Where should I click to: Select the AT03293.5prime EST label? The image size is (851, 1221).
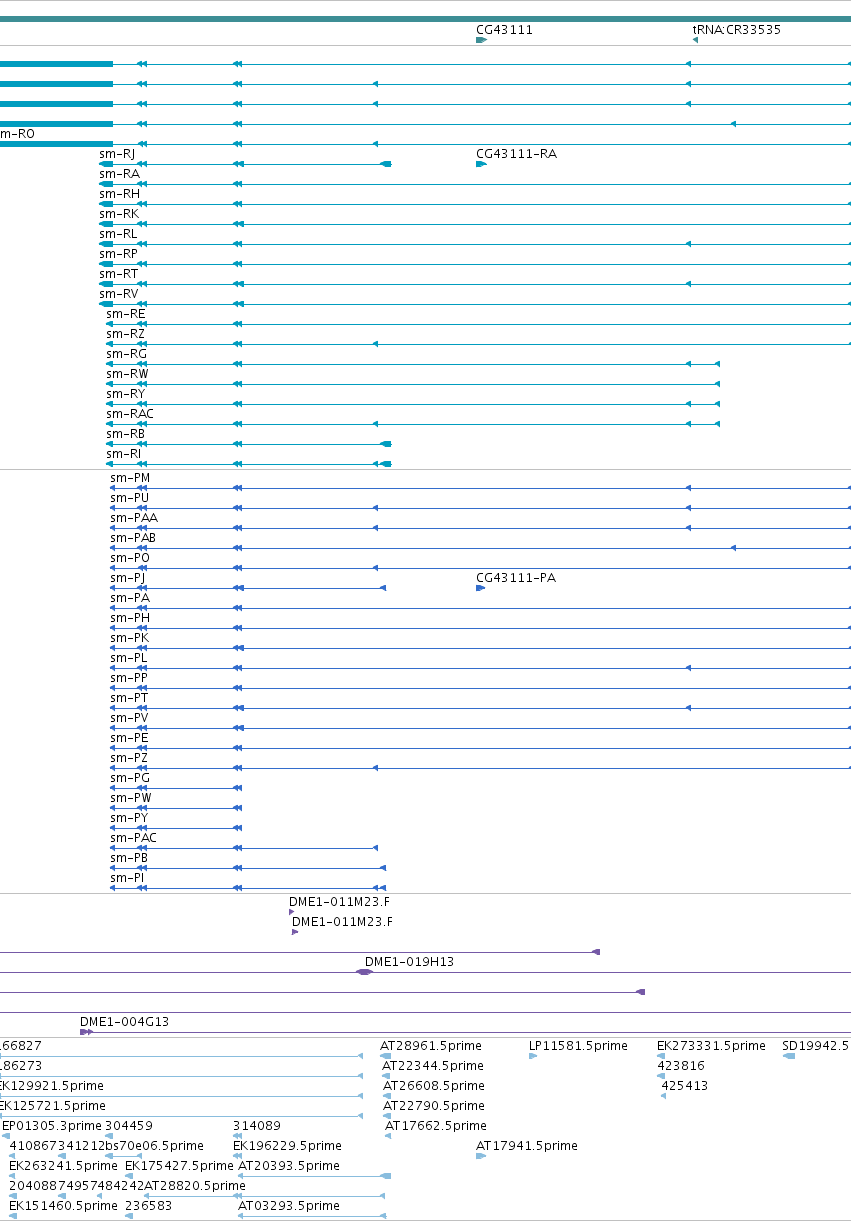(x=289, y=1206)
